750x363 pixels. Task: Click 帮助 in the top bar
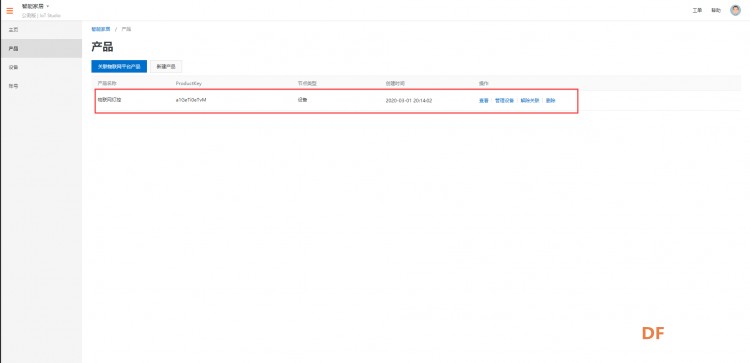[x=716, y=11]
